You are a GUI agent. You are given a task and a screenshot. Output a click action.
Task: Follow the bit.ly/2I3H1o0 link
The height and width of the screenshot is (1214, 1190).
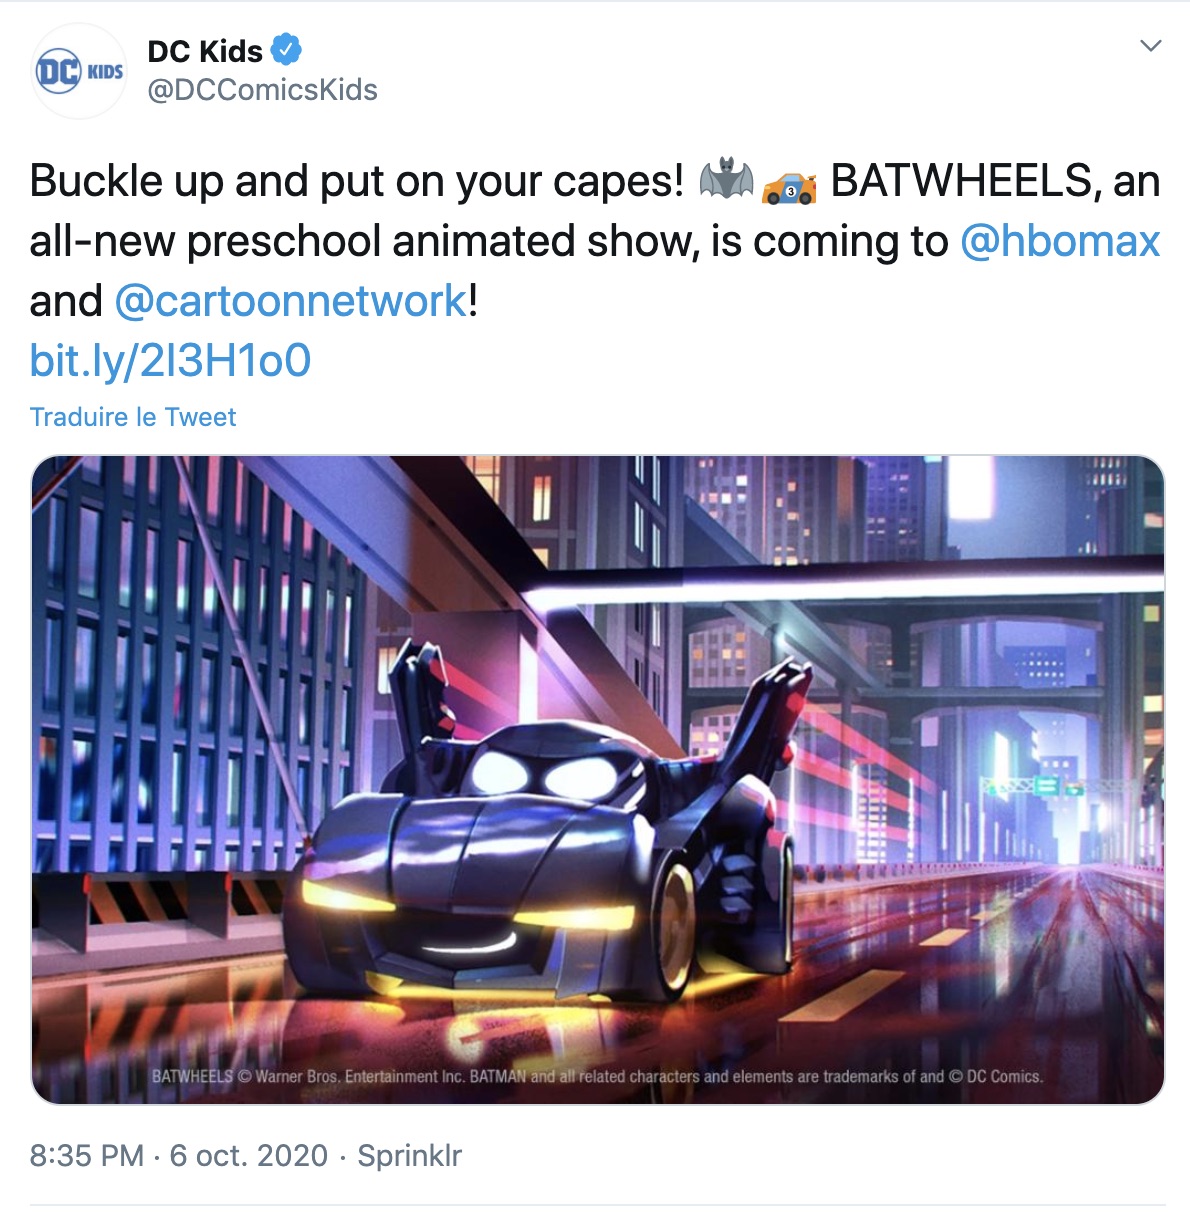pos(170,361)
